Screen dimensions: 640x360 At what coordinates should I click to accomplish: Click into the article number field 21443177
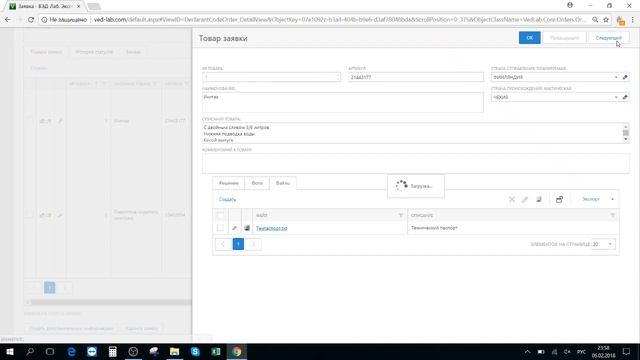pyautogui.click(x=416, y=77)
